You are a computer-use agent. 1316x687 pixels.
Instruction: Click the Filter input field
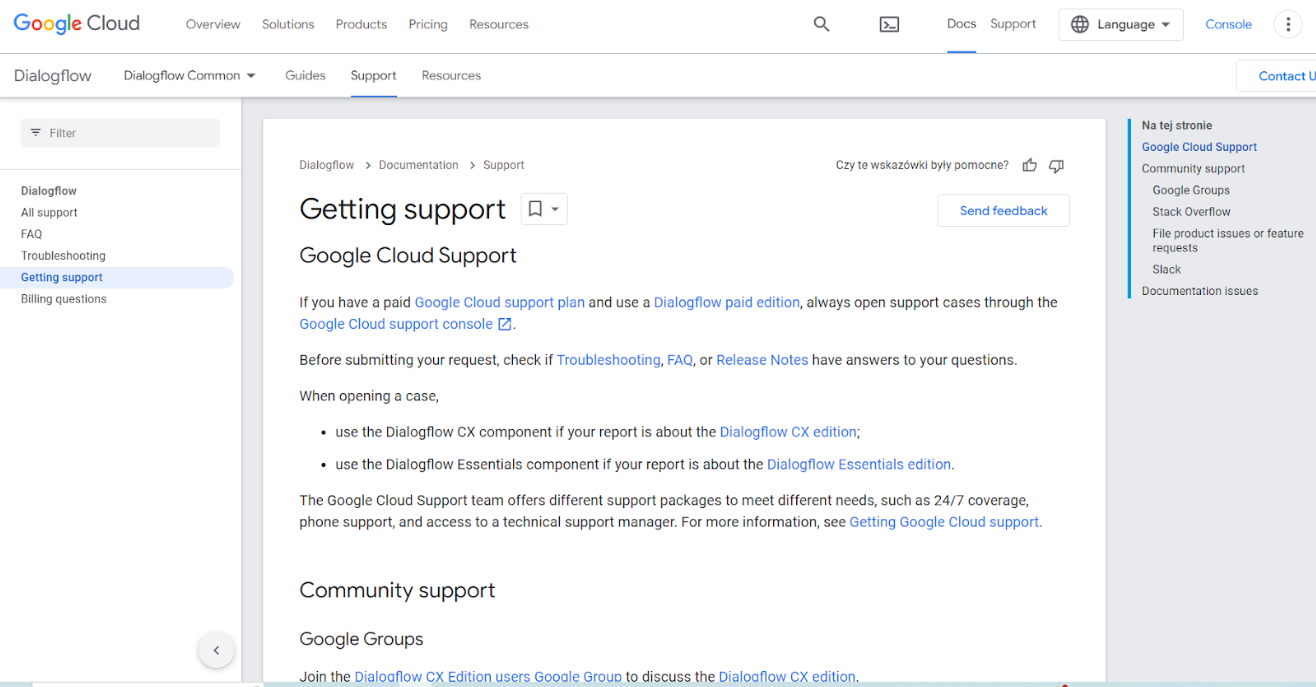pos(120,133)
